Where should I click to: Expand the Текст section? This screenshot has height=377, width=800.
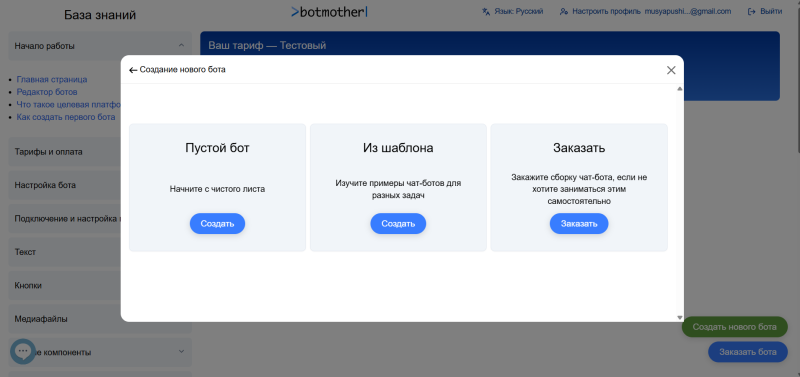coord(64,252)
